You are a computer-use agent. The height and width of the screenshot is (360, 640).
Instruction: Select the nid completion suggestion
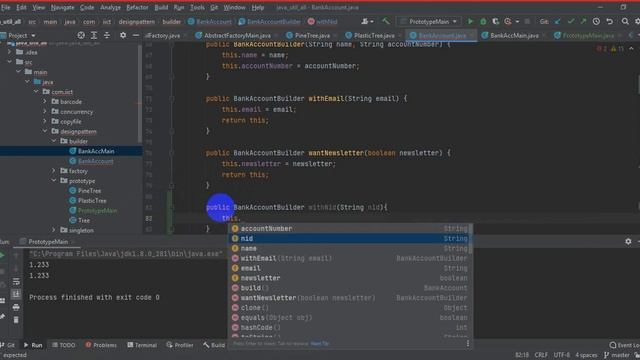point(350,238)
